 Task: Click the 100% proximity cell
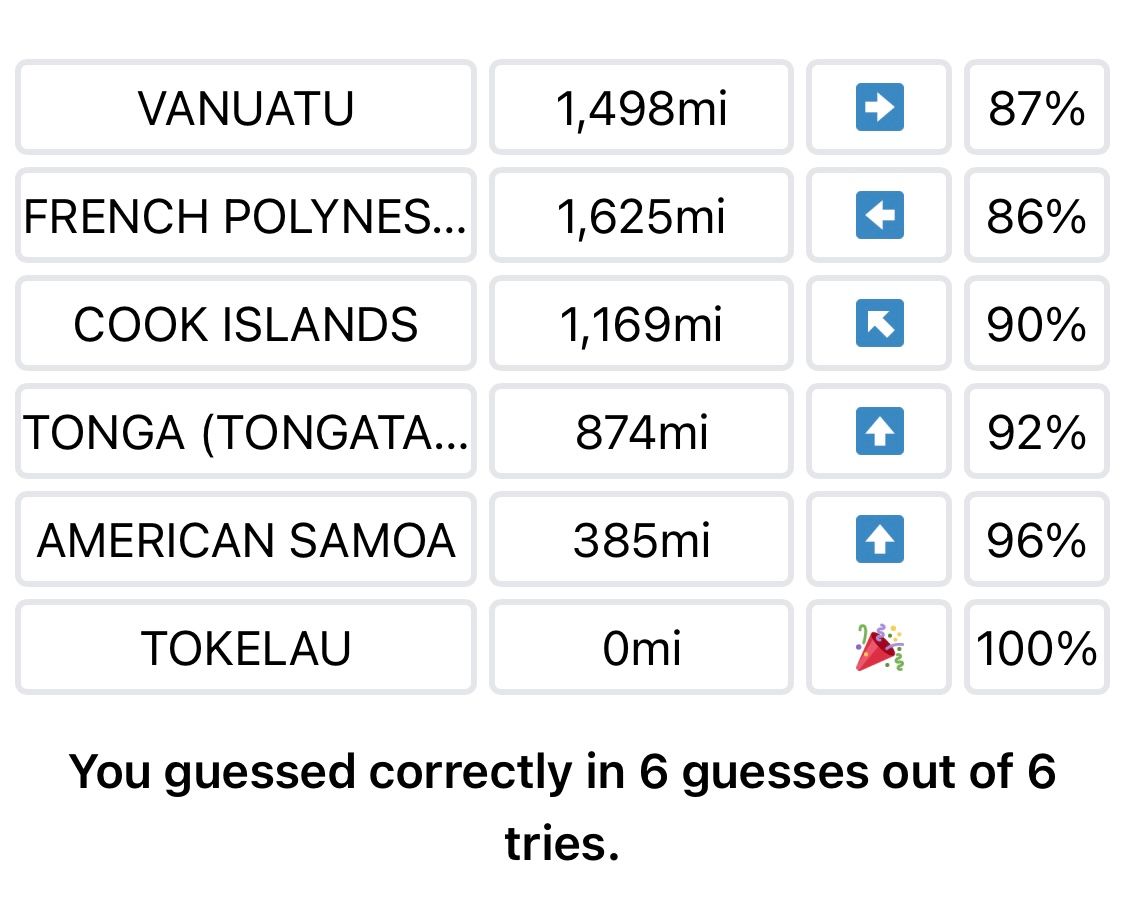point(1037,647)
